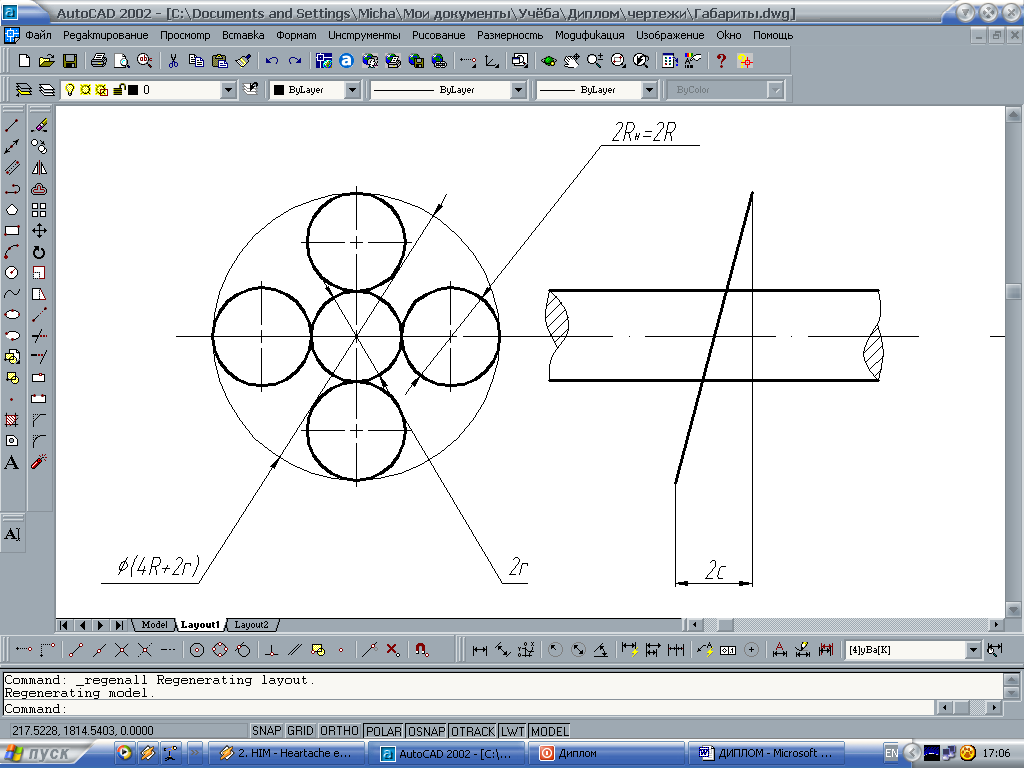
Task: Activate the Mirror modify tool
Action: pyautogui.click(x=39, y=168)
